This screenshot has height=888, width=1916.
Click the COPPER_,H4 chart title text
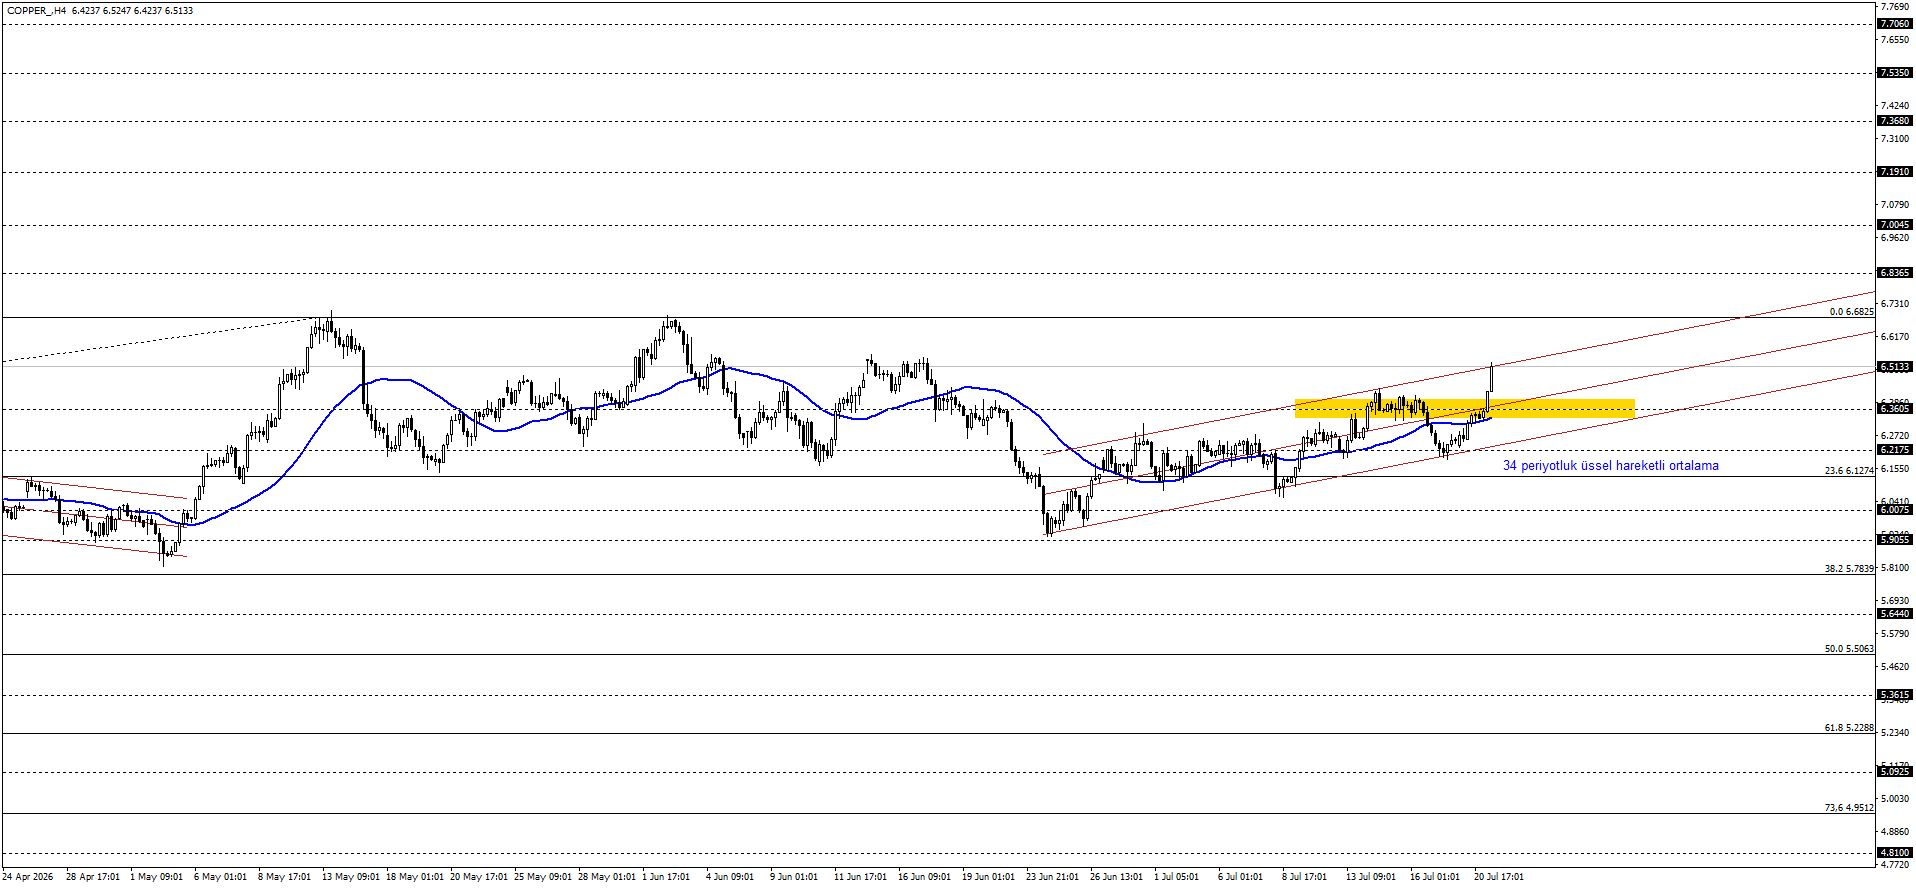[37, 10]
